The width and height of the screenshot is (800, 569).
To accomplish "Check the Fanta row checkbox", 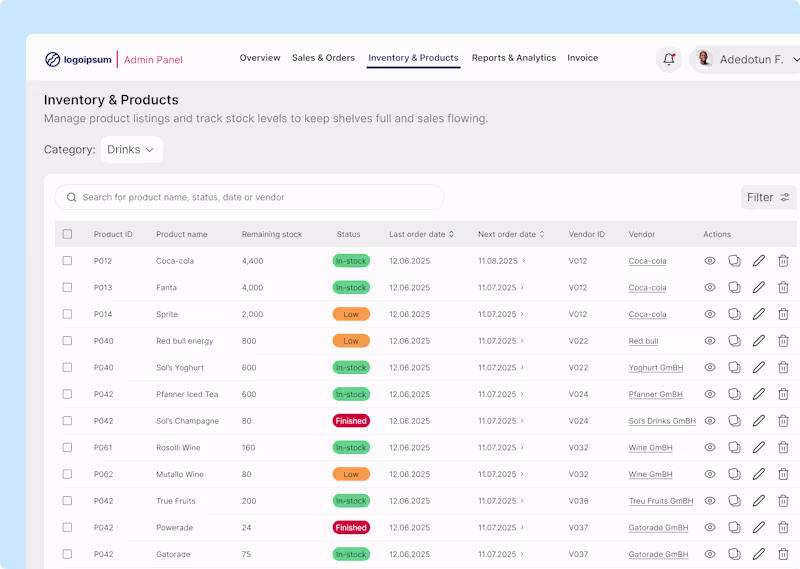I will [x=67, y=287].
